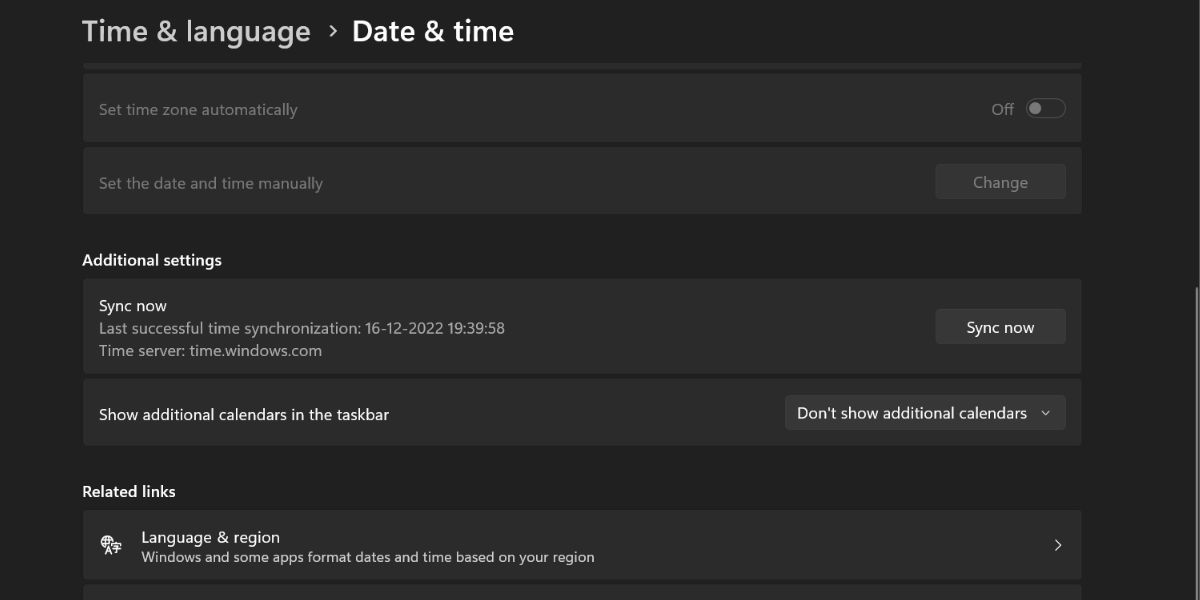The image size is (1200, 600).
Task: Open the Don't show additional calendars dropdown
Action: 924,412
